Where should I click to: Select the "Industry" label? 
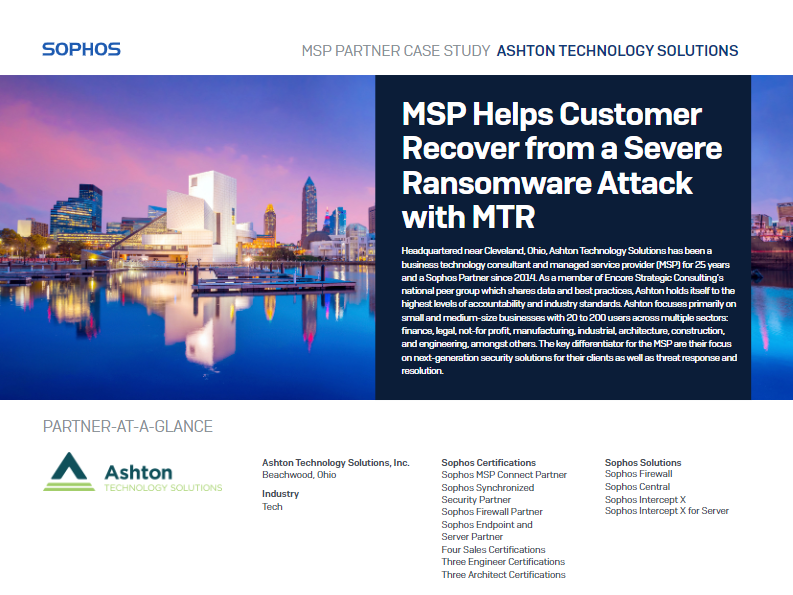coord(280,494)
